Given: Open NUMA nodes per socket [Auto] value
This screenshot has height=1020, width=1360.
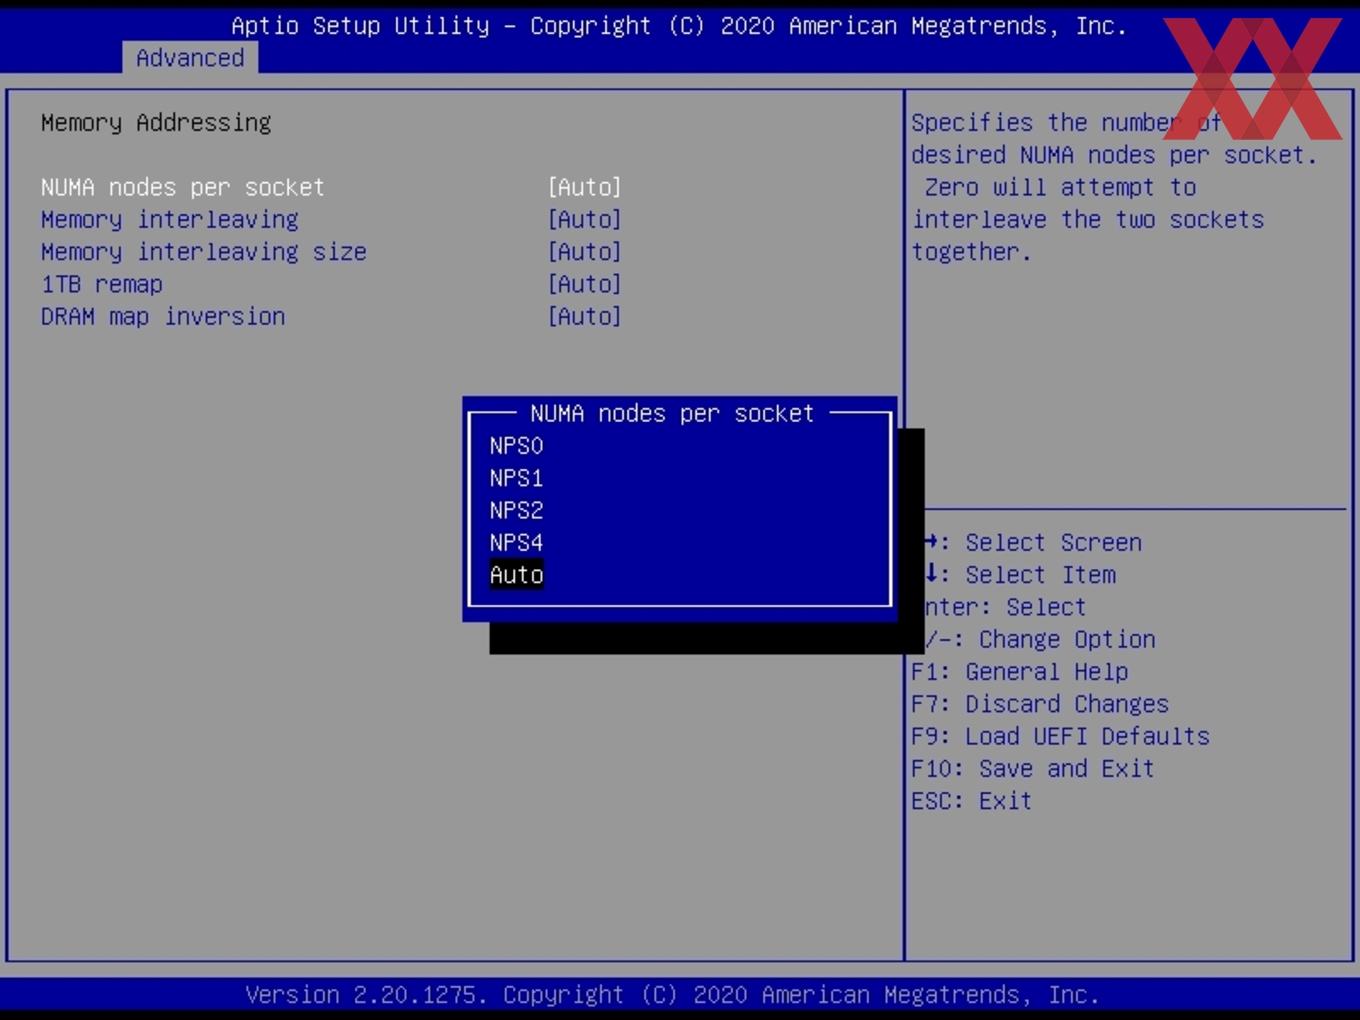Looking at the screenshot, I should [x=585, y=187].
